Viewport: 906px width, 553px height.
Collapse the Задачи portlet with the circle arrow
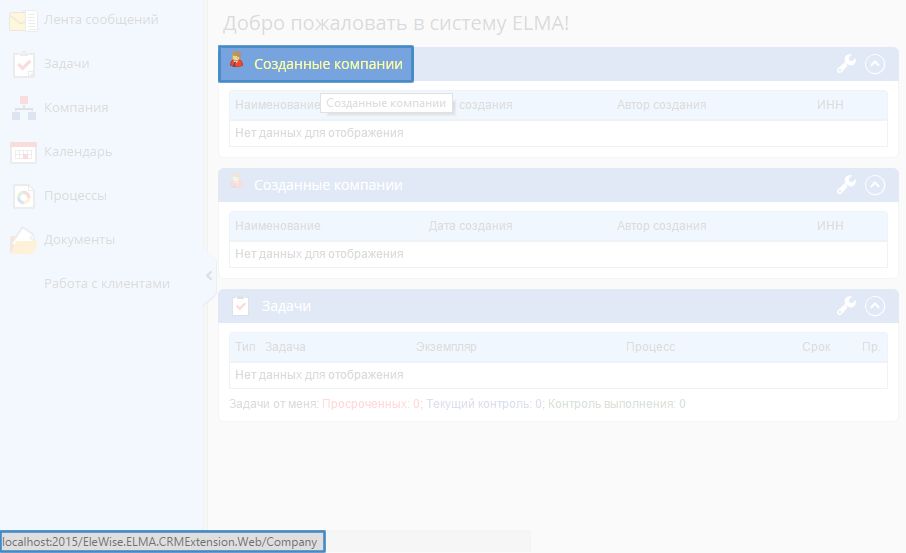(x=875, y=306)
